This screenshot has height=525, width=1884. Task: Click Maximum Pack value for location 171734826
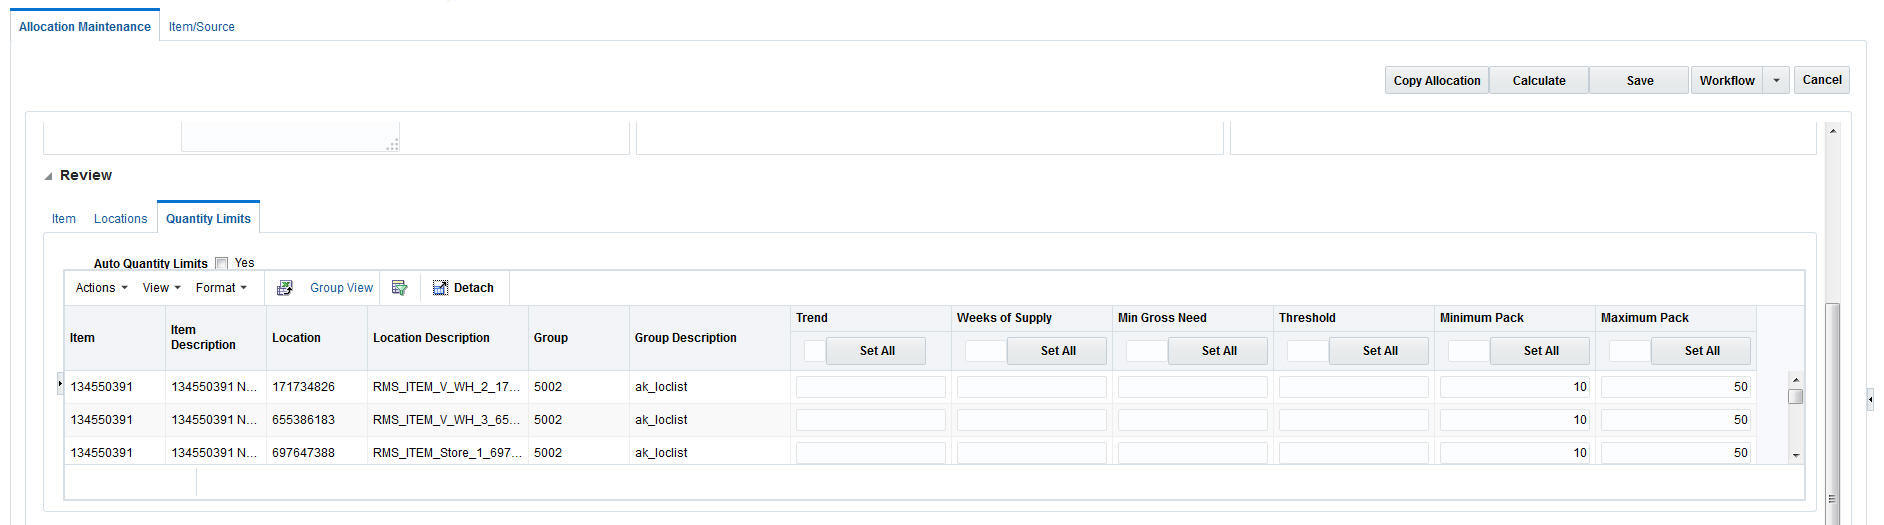[1676, 387]
